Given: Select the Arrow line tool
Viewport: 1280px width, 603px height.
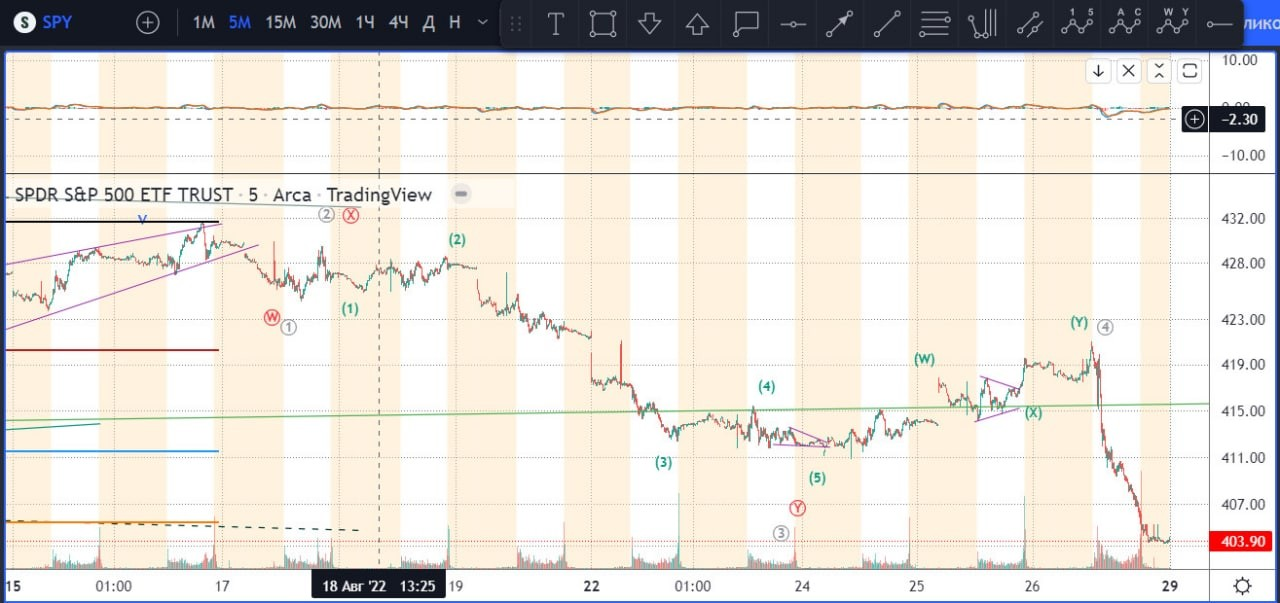Looking at the screenshot, I should 839,23.
